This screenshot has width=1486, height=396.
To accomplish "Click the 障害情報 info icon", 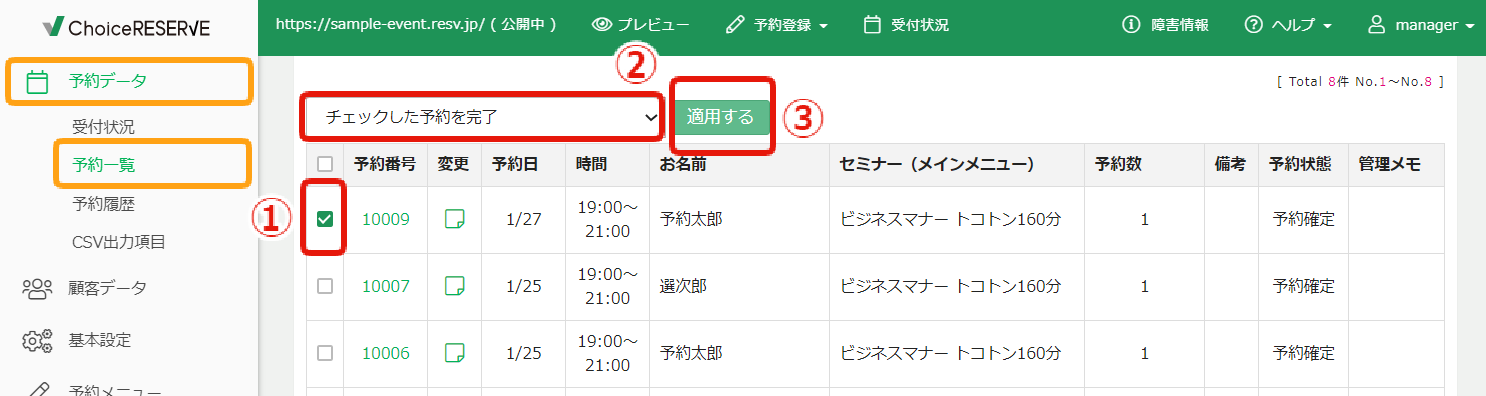I will 1132,25.
